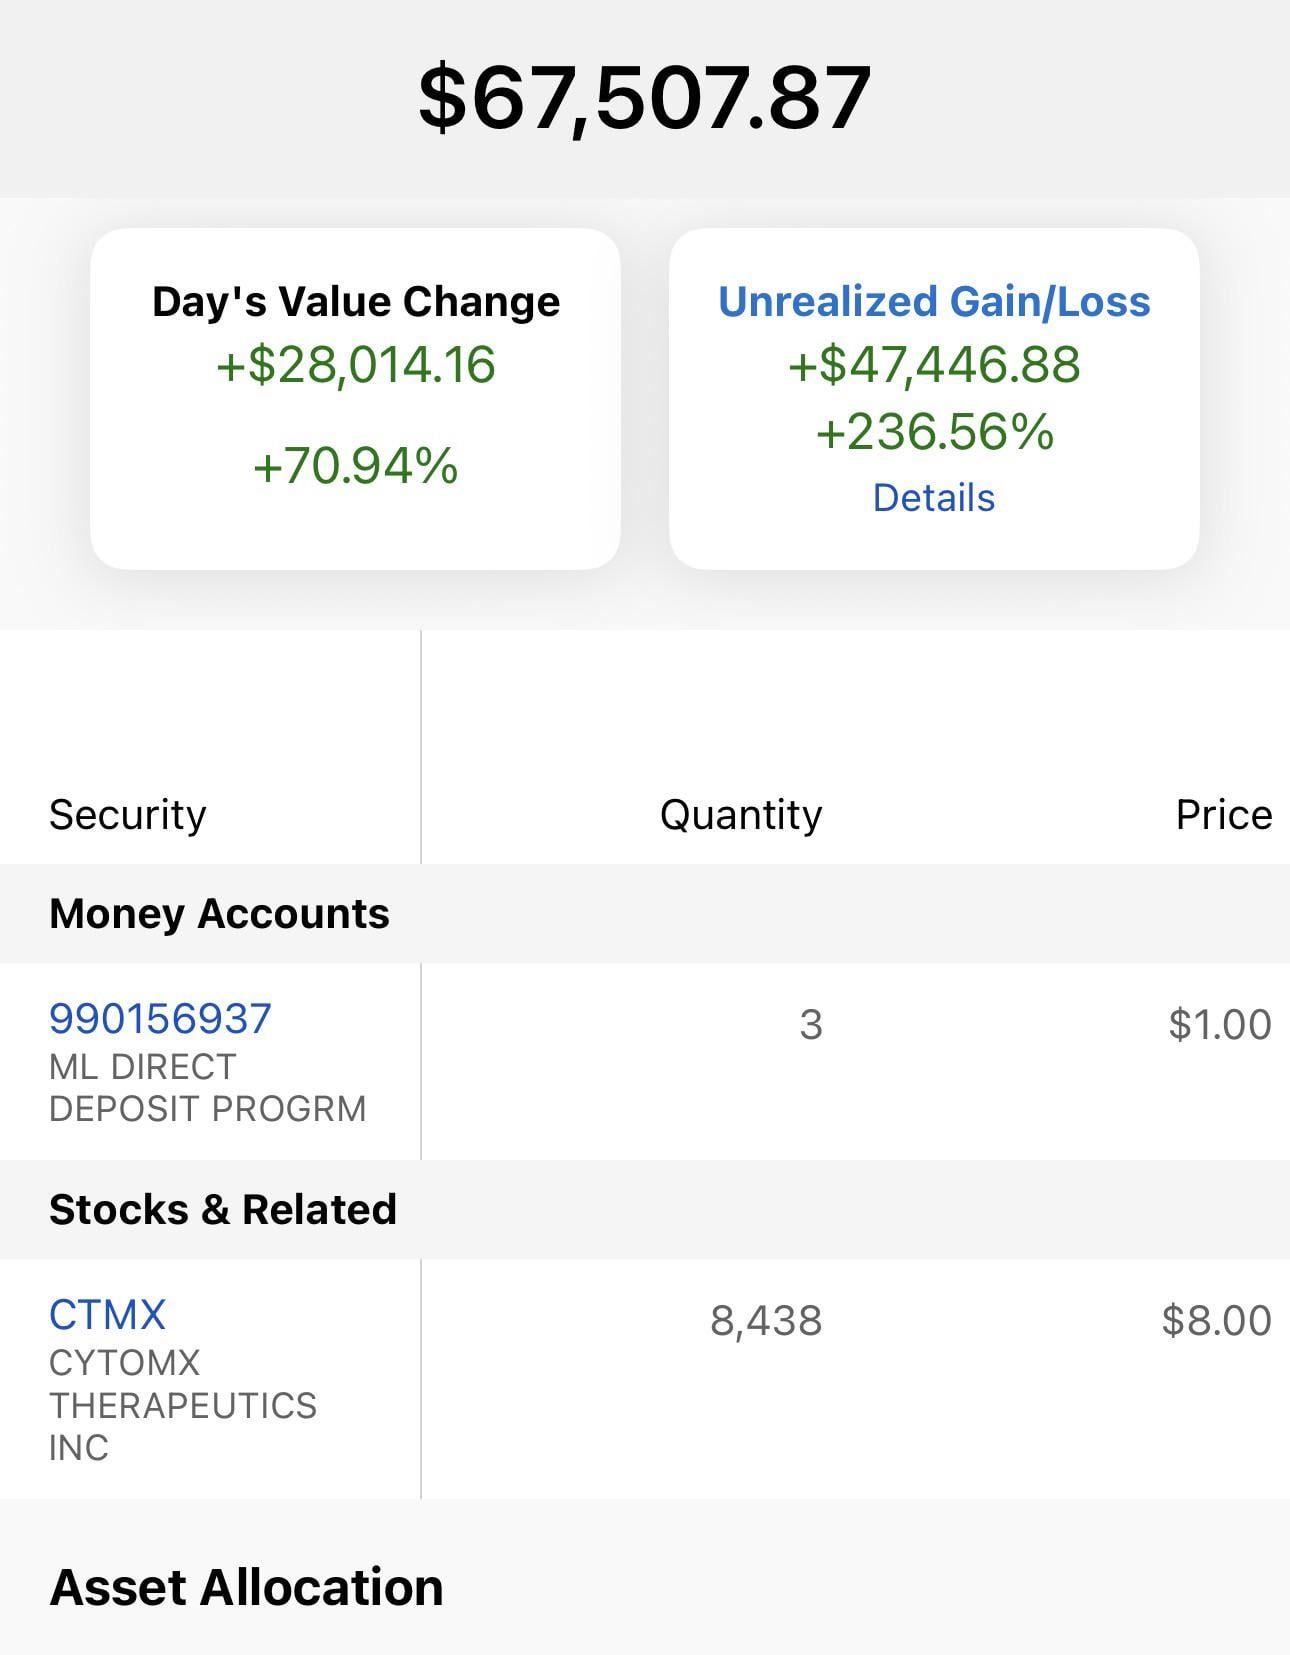This screenshot has width=1290, height=1655.
Task: Click the CTMX price $8.00
Action: point(1216,1321)
